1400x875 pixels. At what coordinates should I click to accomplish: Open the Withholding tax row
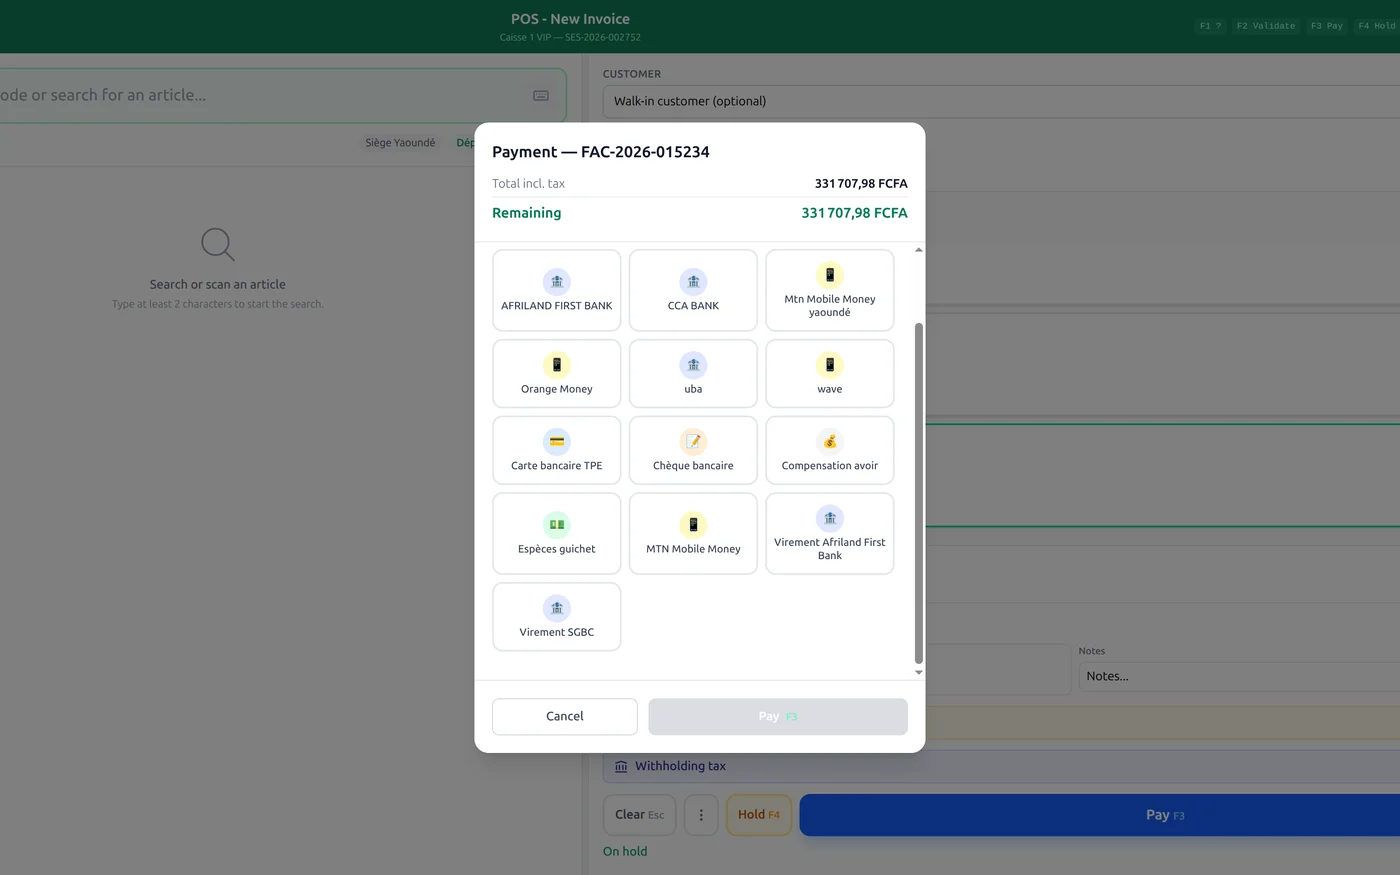click(1001, 766)
